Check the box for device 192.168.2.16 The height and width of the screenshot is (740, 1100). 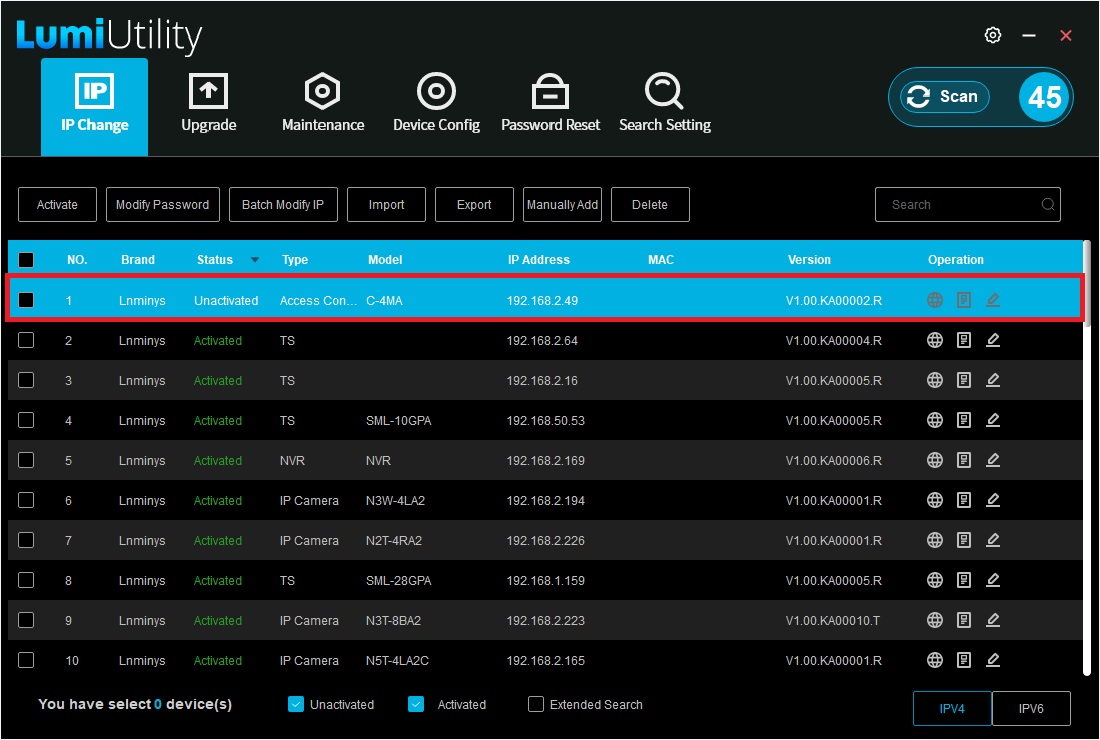26,380
